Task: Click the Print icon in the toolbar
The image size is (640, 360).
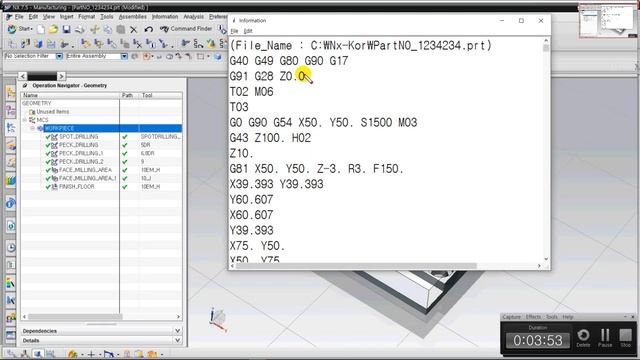Action: click(80, 29)
